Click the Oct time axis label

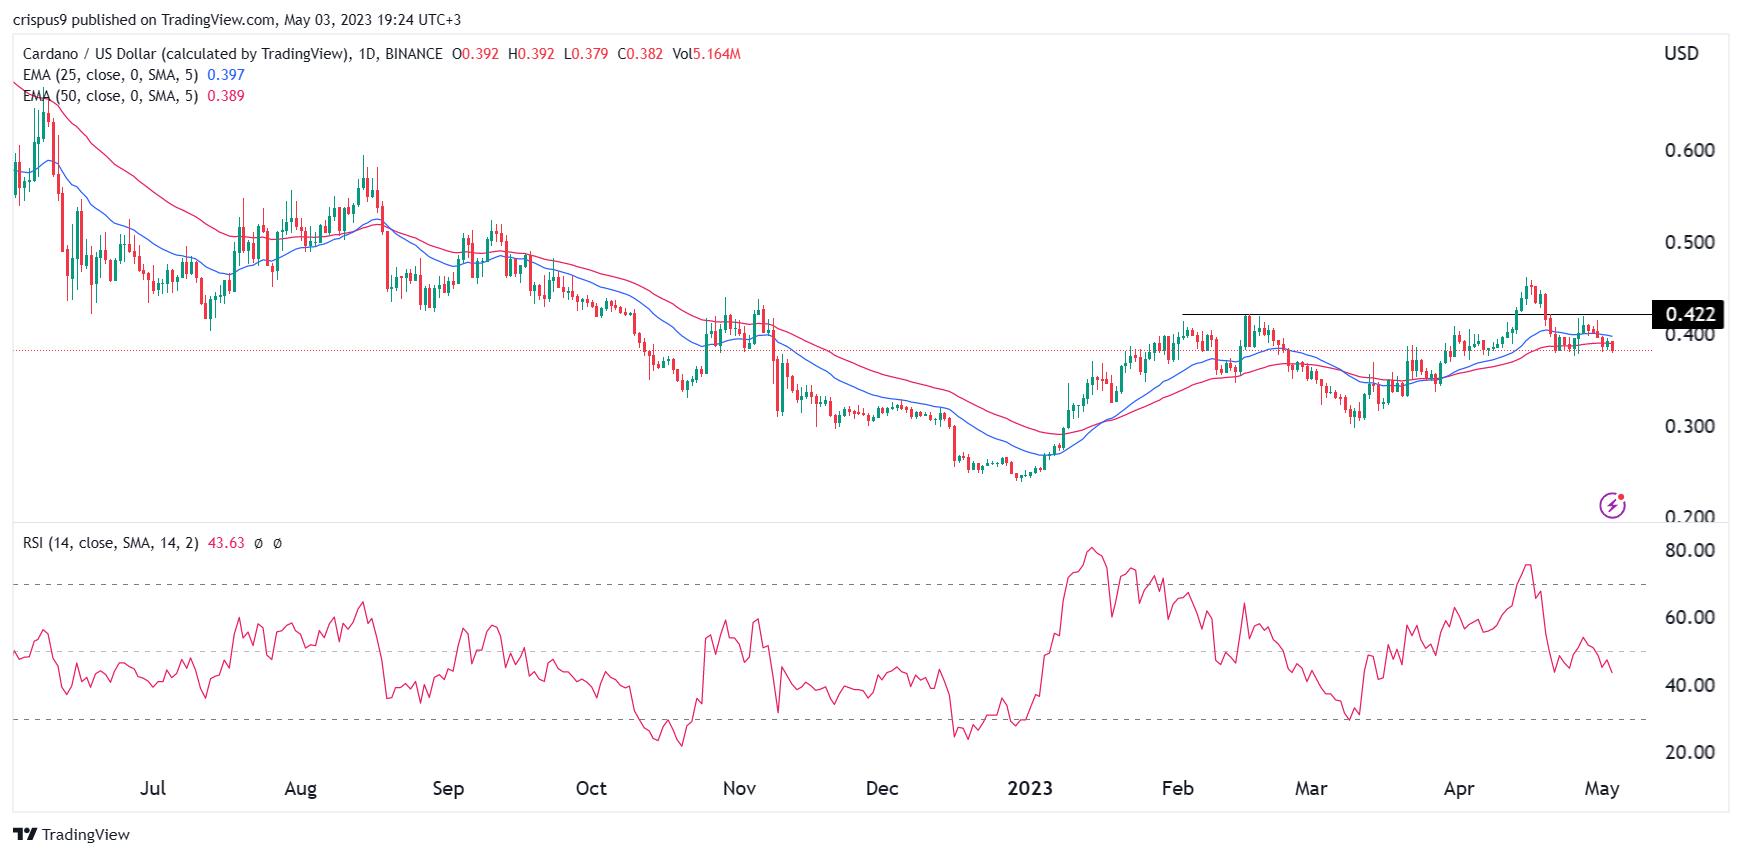(591, 788)
